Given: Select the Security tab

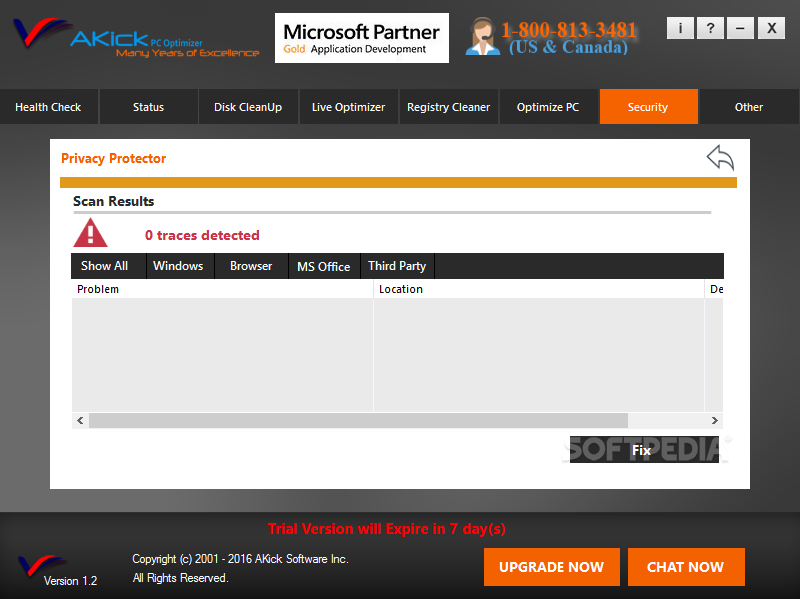Looking at the screenshot, I should (x=648, y=107).
